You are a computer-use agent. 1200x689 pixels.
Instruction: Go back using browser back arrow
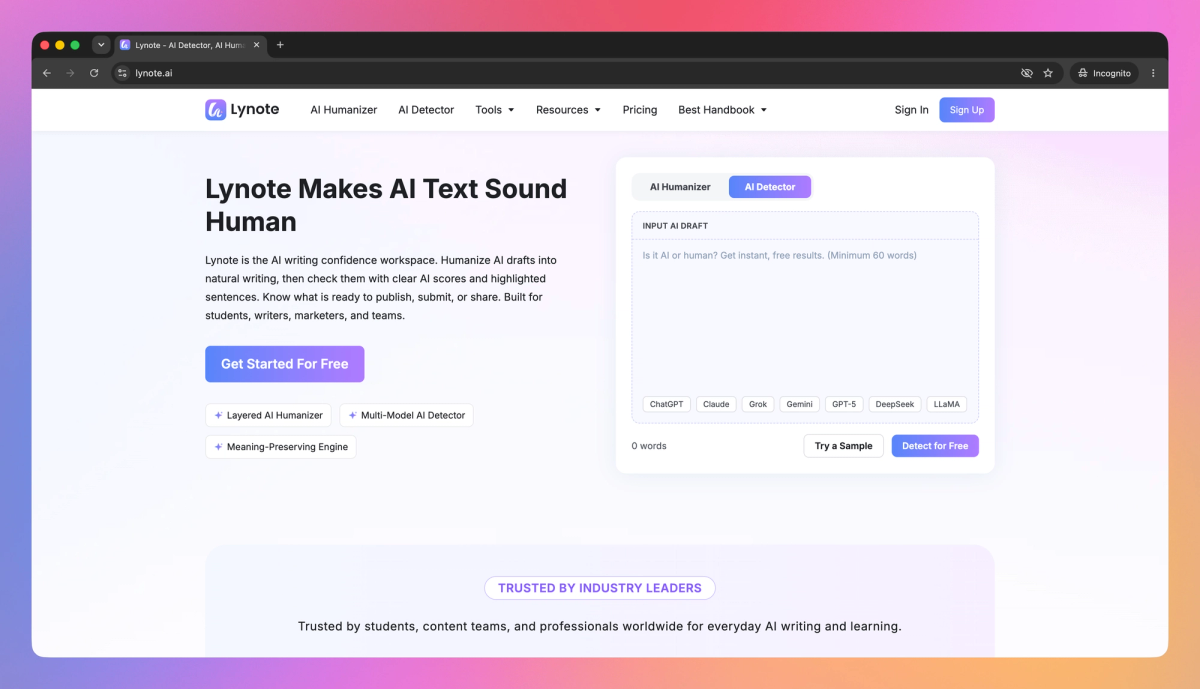click(x=47, y=73)
